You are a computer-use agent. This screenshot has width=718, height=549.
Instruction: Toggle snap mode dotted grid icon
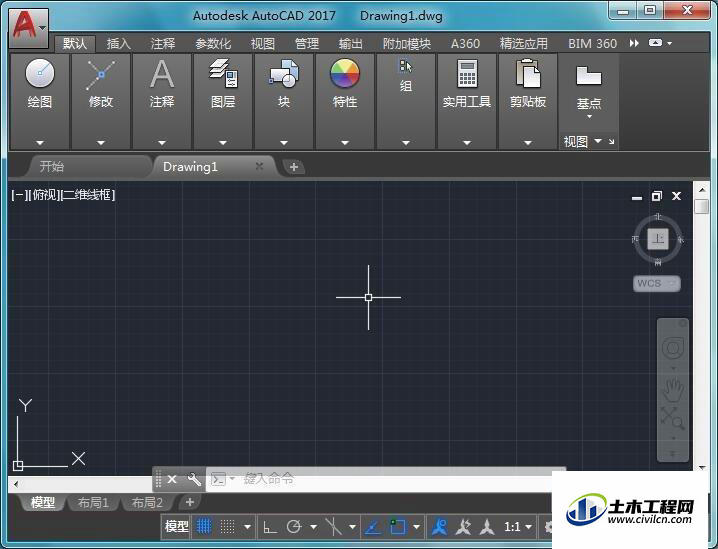click(x=228, y=527)
